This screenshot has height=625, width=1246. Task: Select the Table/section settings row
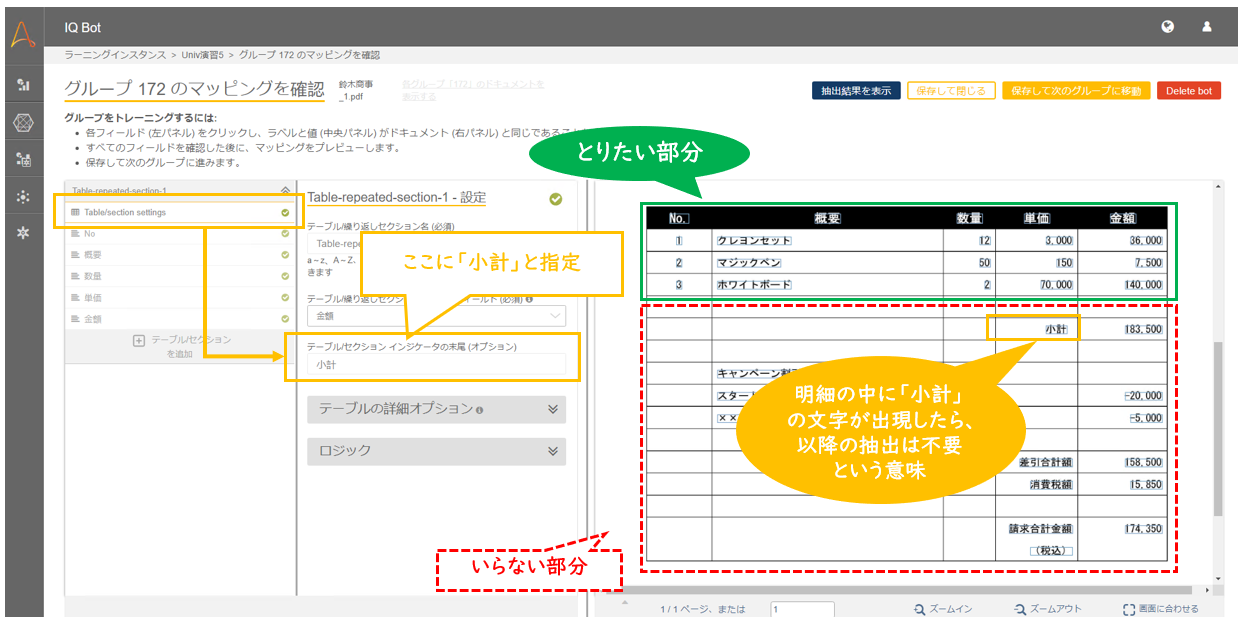click(x=180, y=212)
